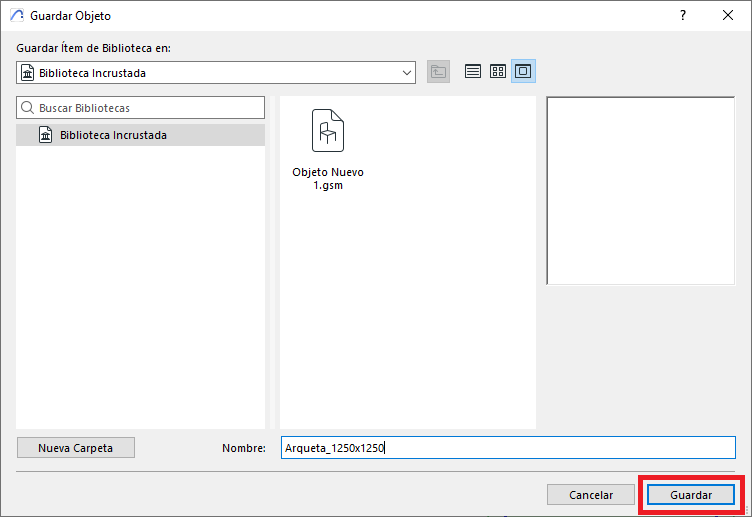Focus the Nombre text field
Screen dimensions: 752x517
(508, 448)
